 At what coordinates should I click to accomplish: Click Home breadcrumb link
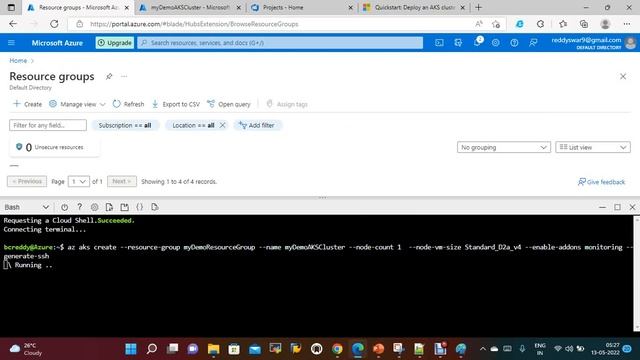pos(18,61)
